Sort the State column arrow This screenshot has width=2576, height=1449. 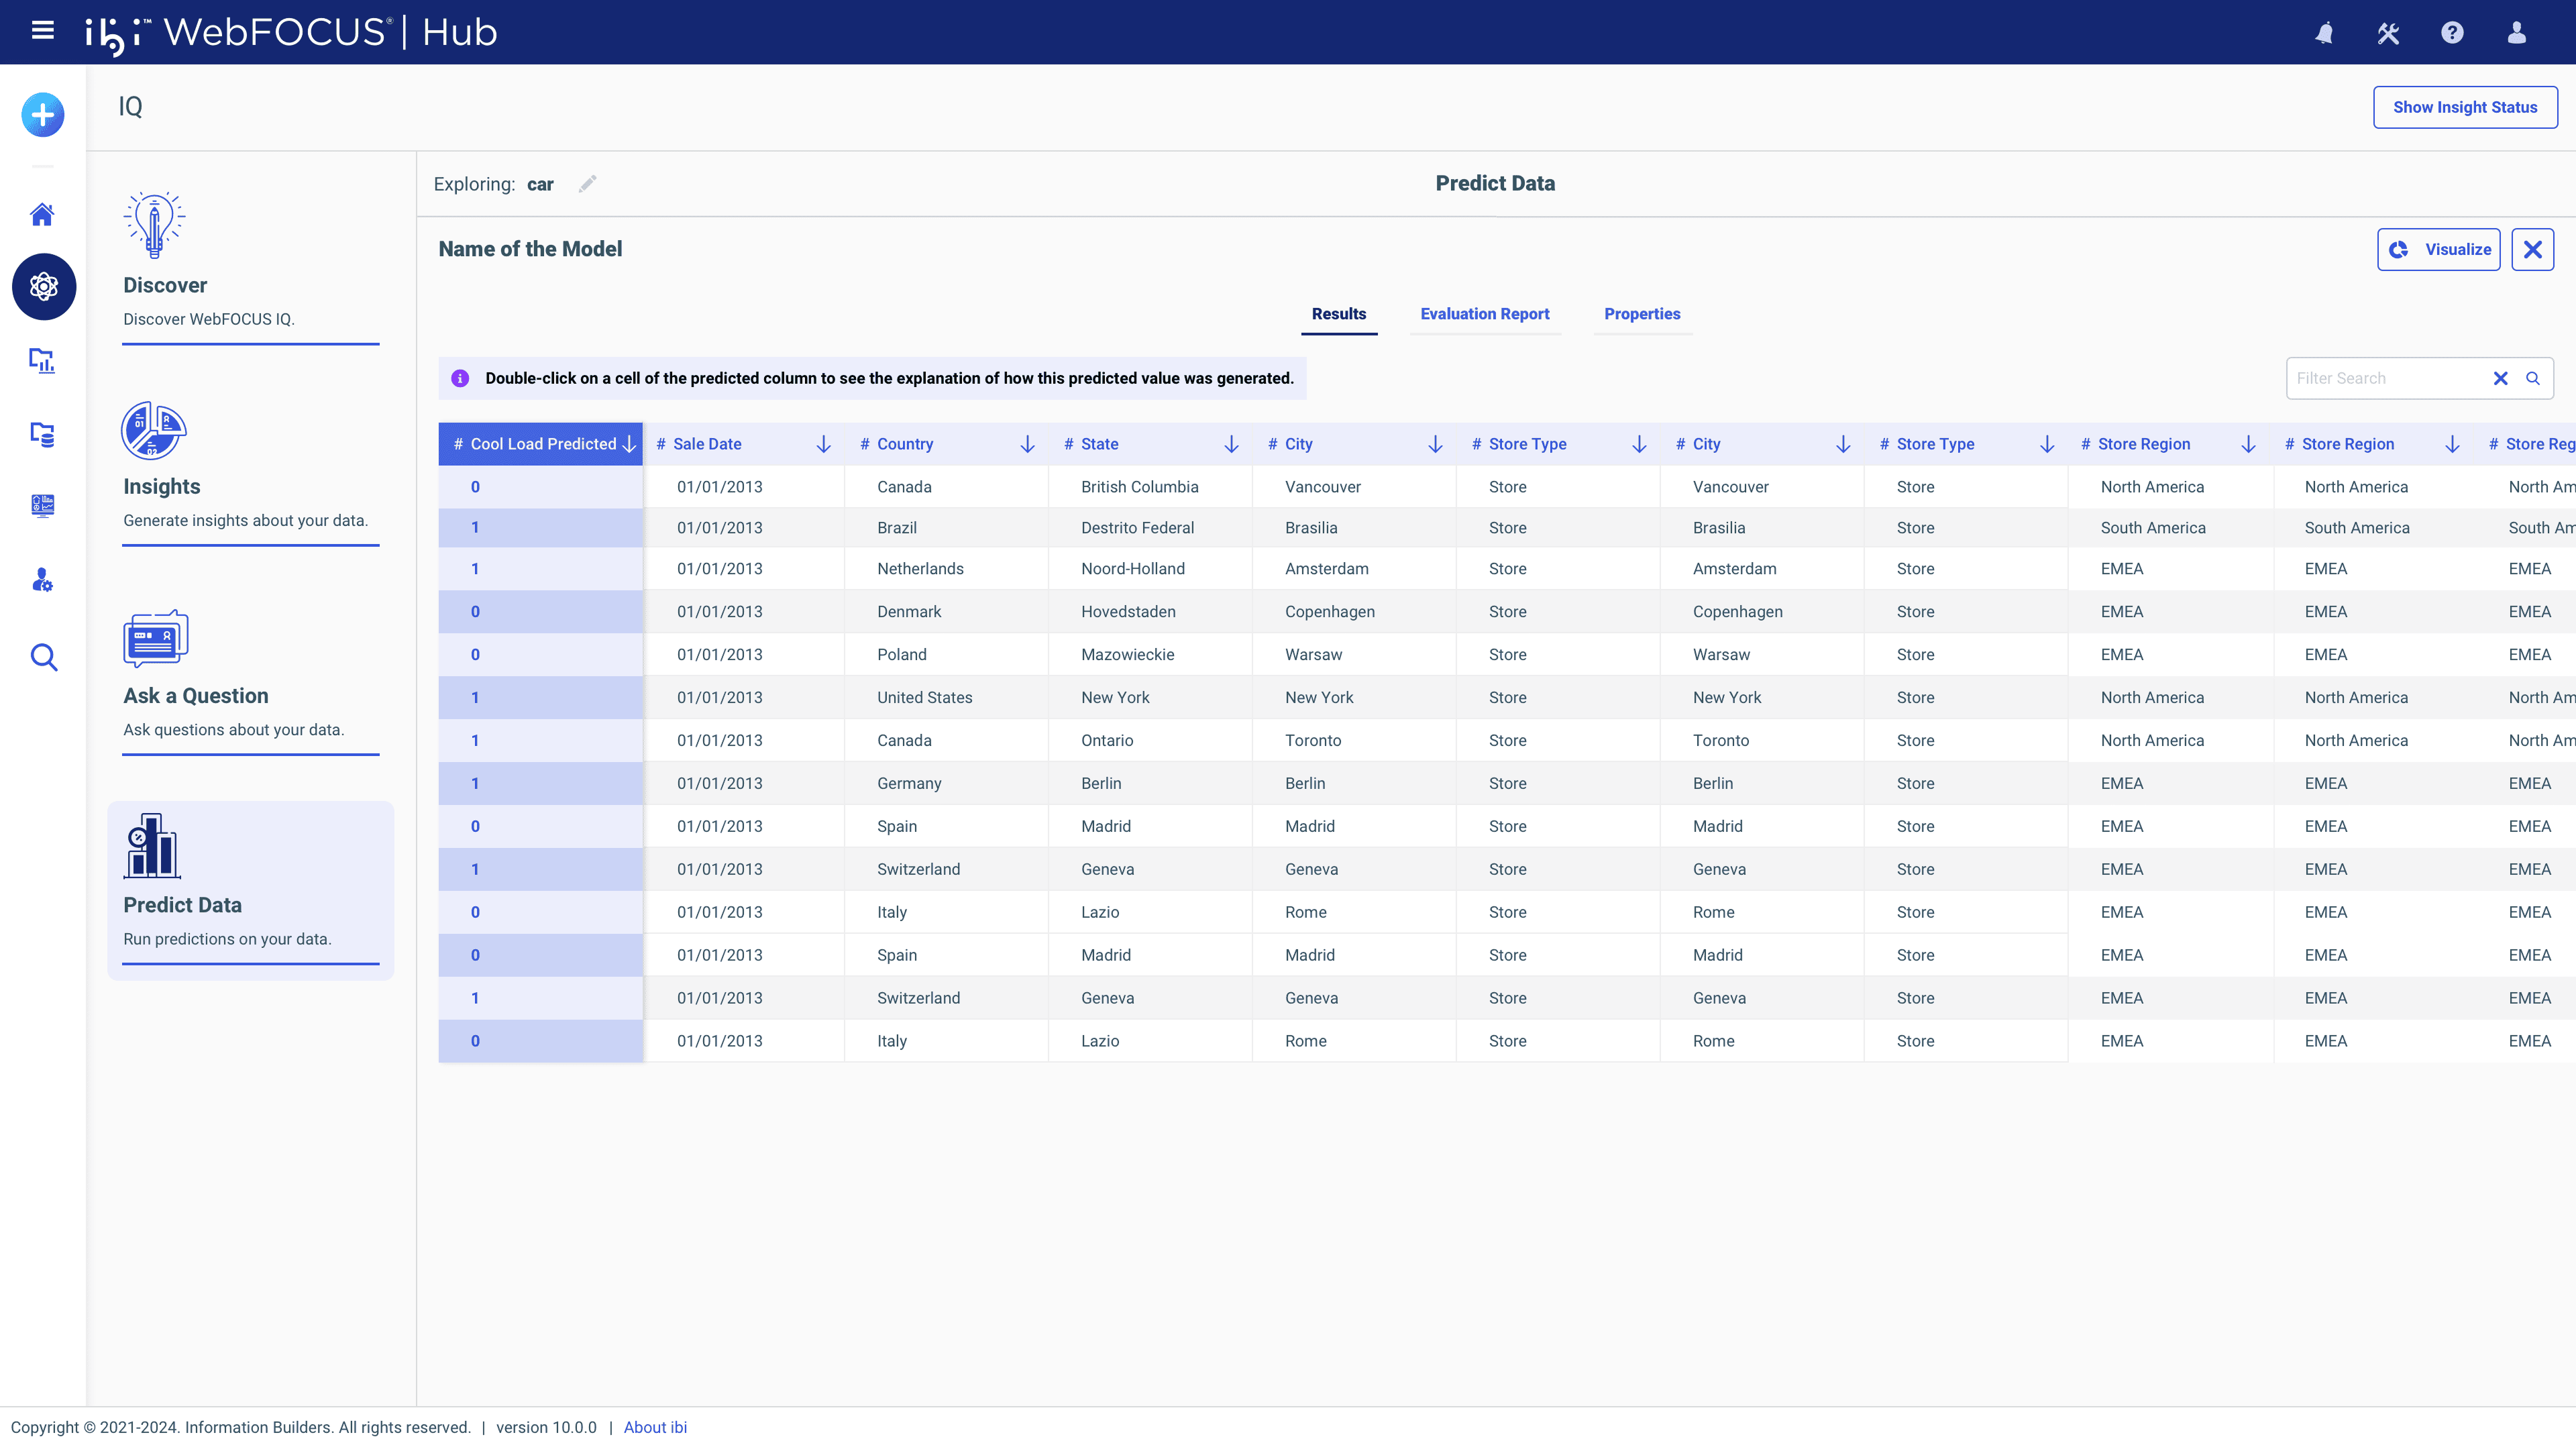click(1231, 444)
